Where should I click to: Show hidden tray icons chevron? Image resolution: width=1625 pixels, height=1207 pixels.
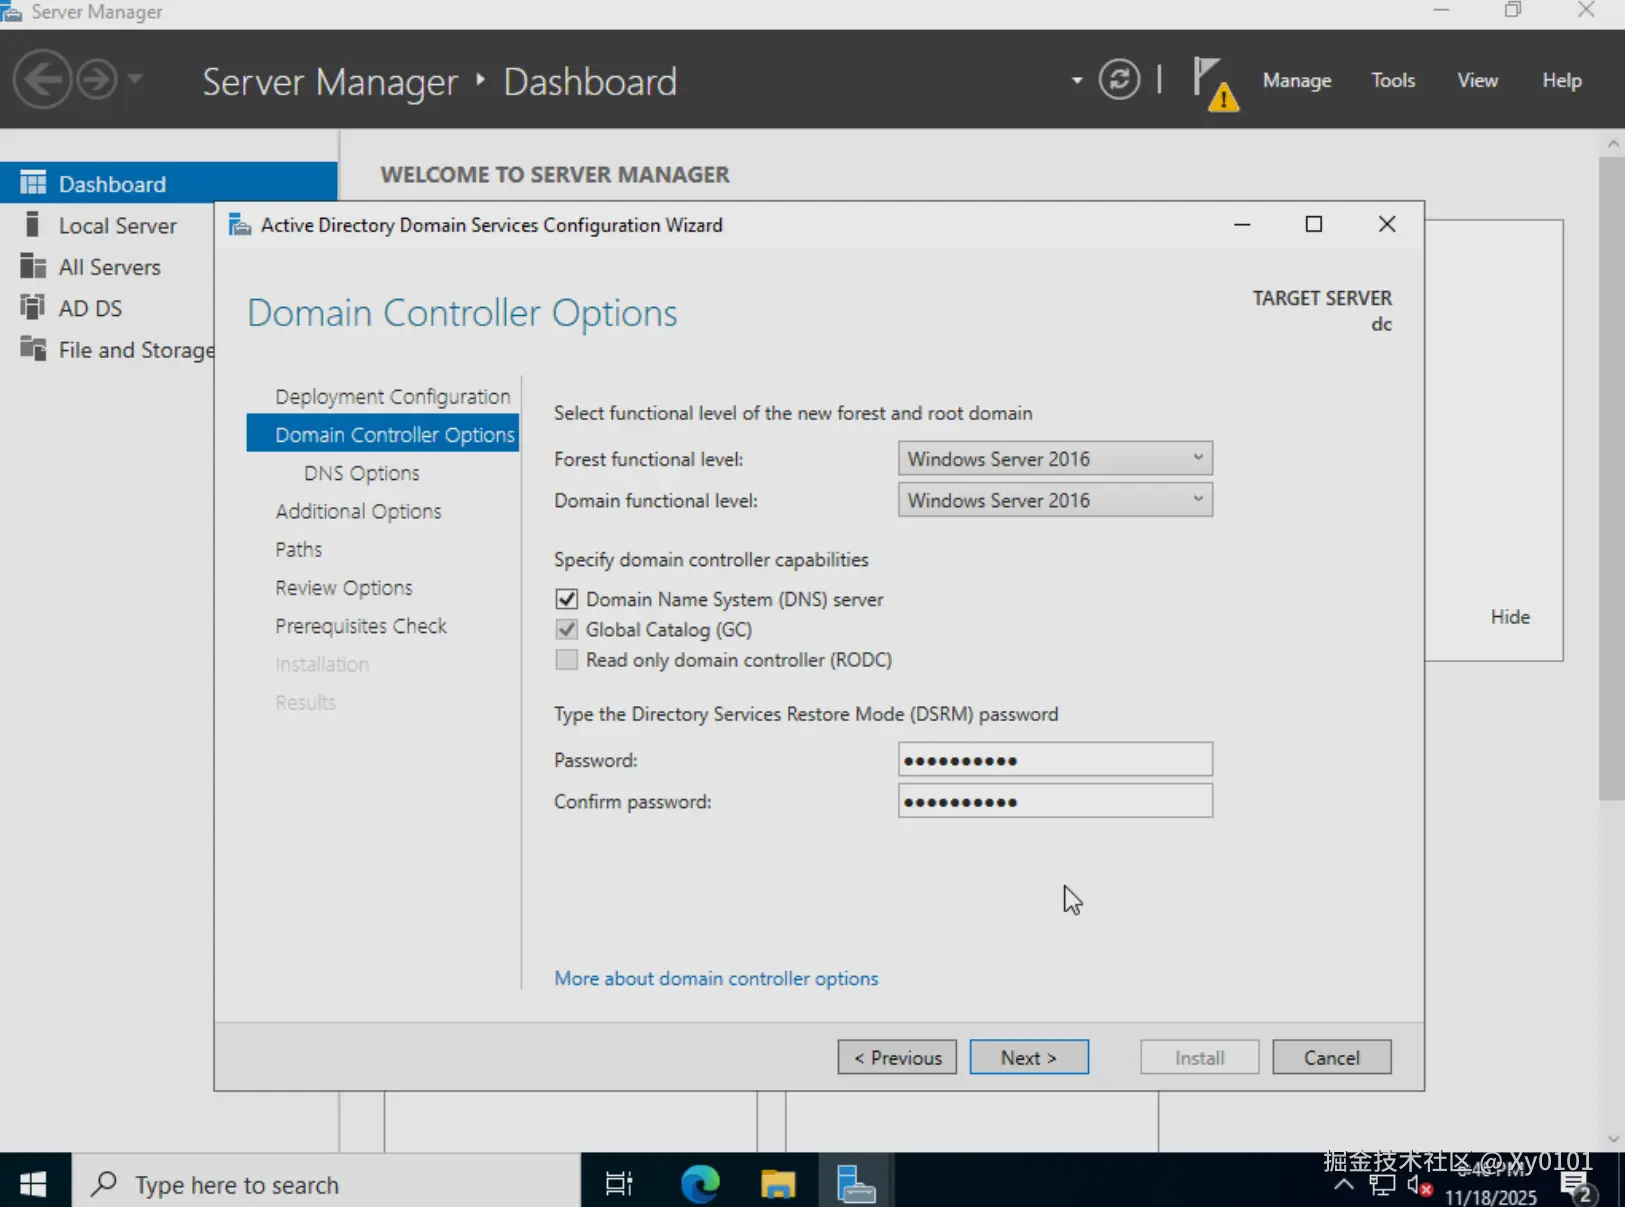[x=1344, y=1185]
